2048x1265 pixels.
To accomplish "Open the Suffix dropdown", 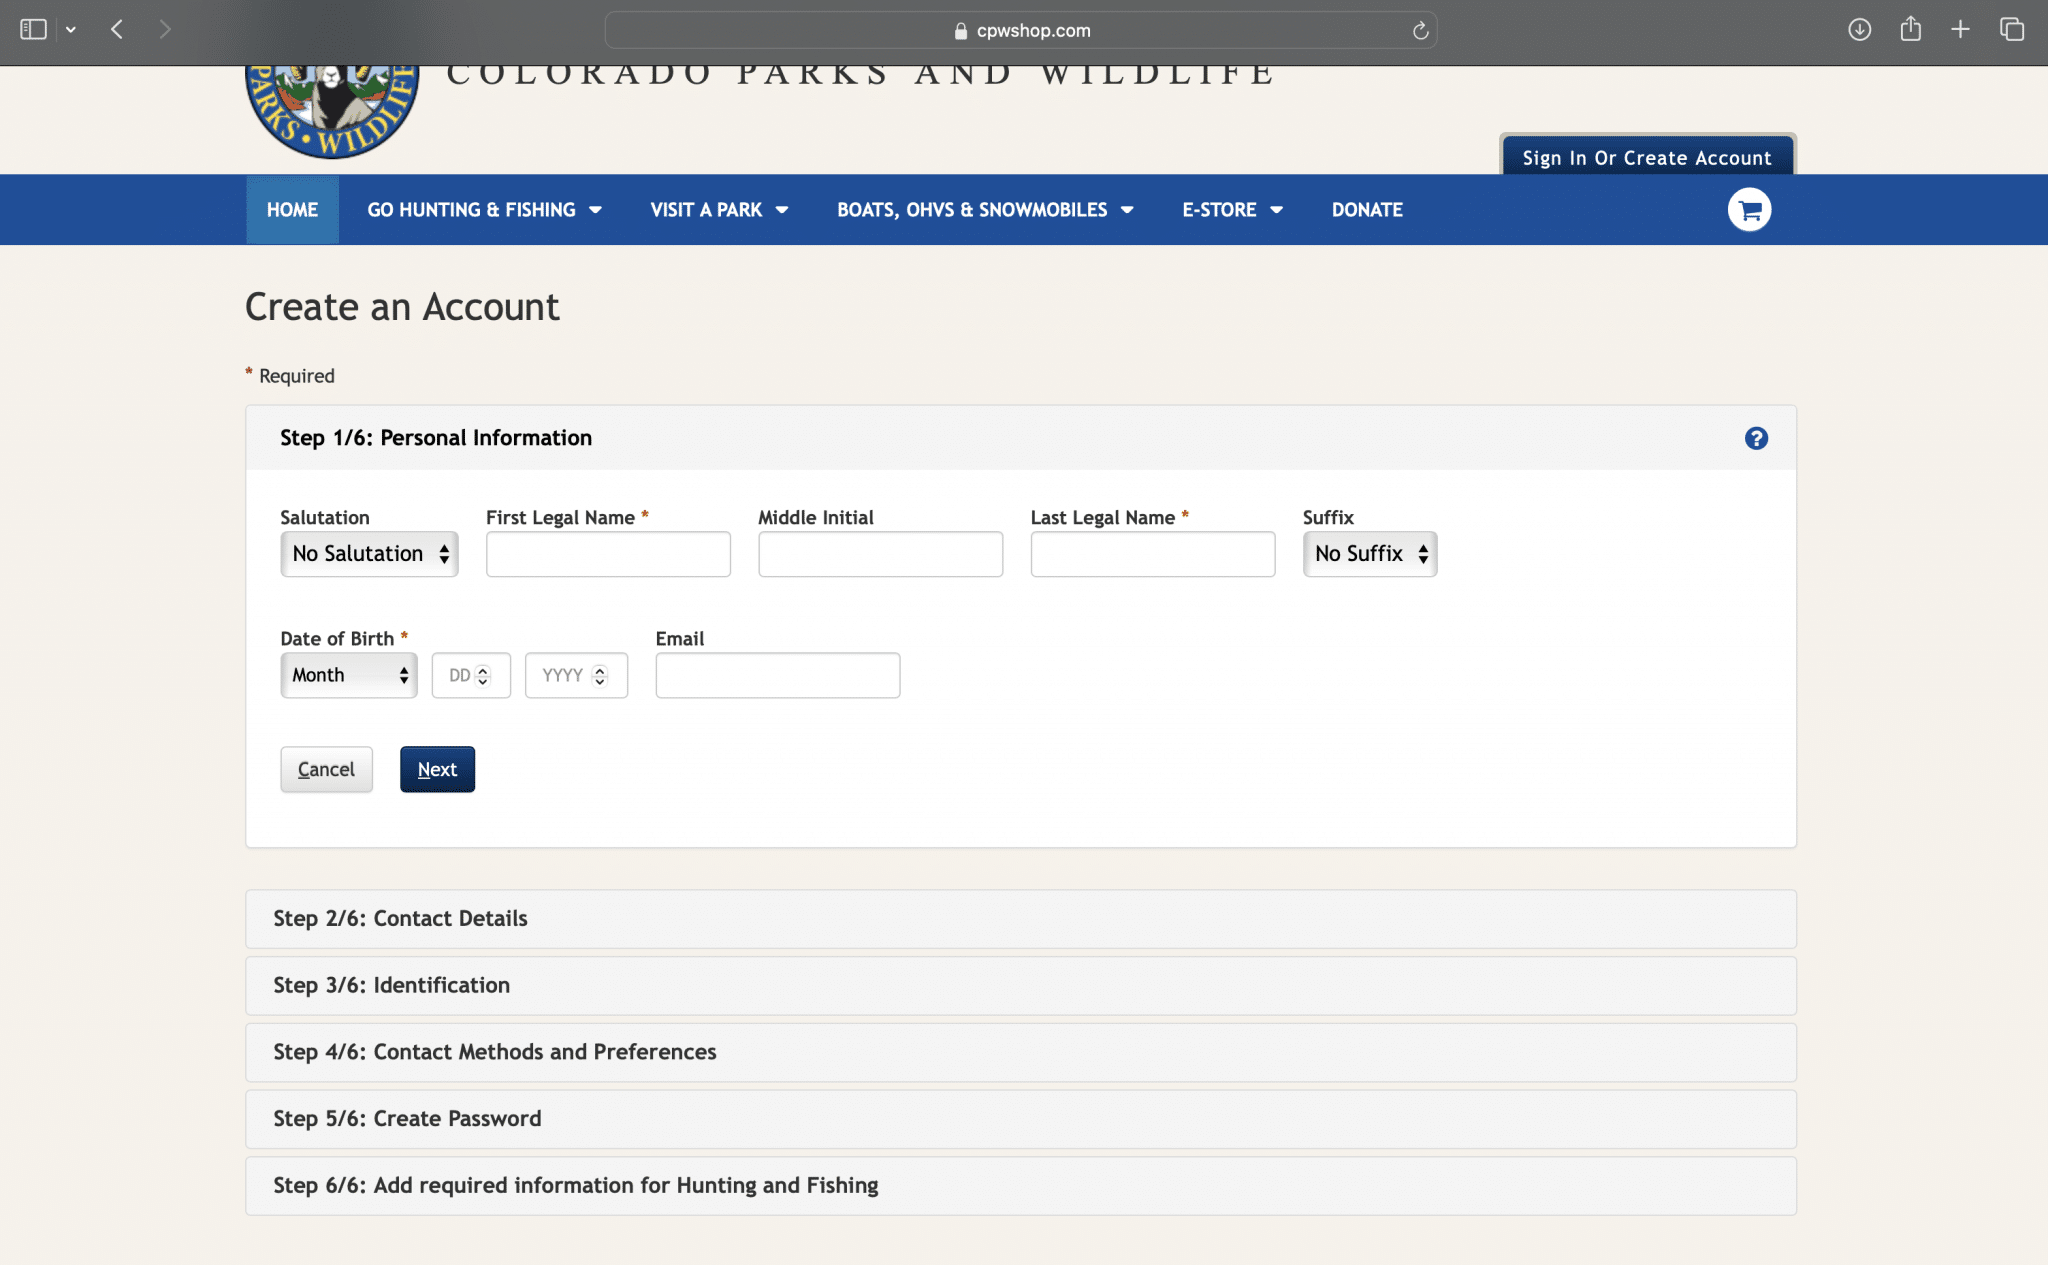I will pyautogui.click(x=1369, y=554).
